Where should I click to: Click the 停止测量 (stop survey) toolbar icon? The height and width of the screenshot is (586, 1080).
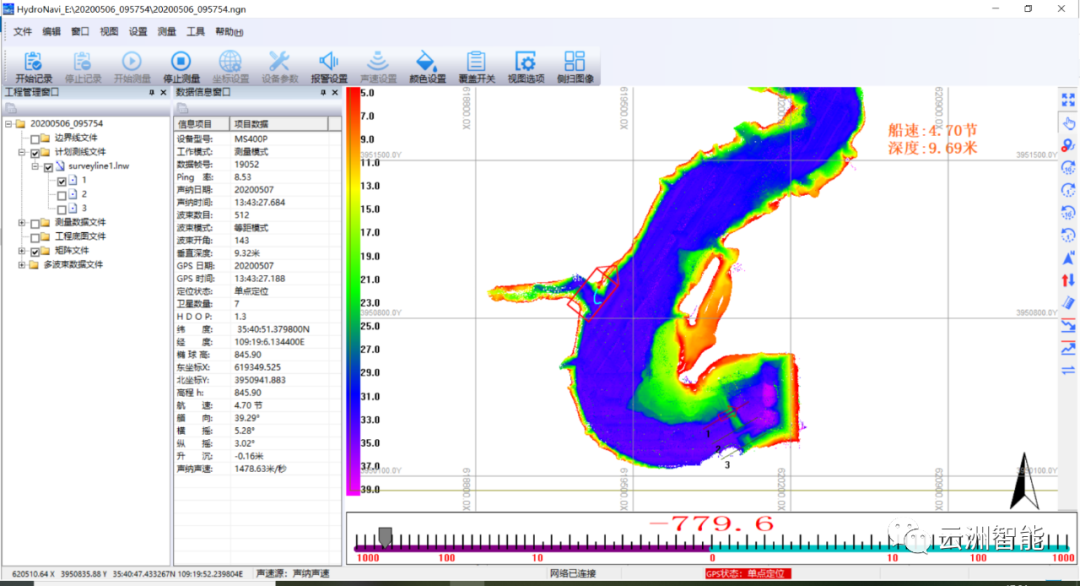(x=181, y=62)
